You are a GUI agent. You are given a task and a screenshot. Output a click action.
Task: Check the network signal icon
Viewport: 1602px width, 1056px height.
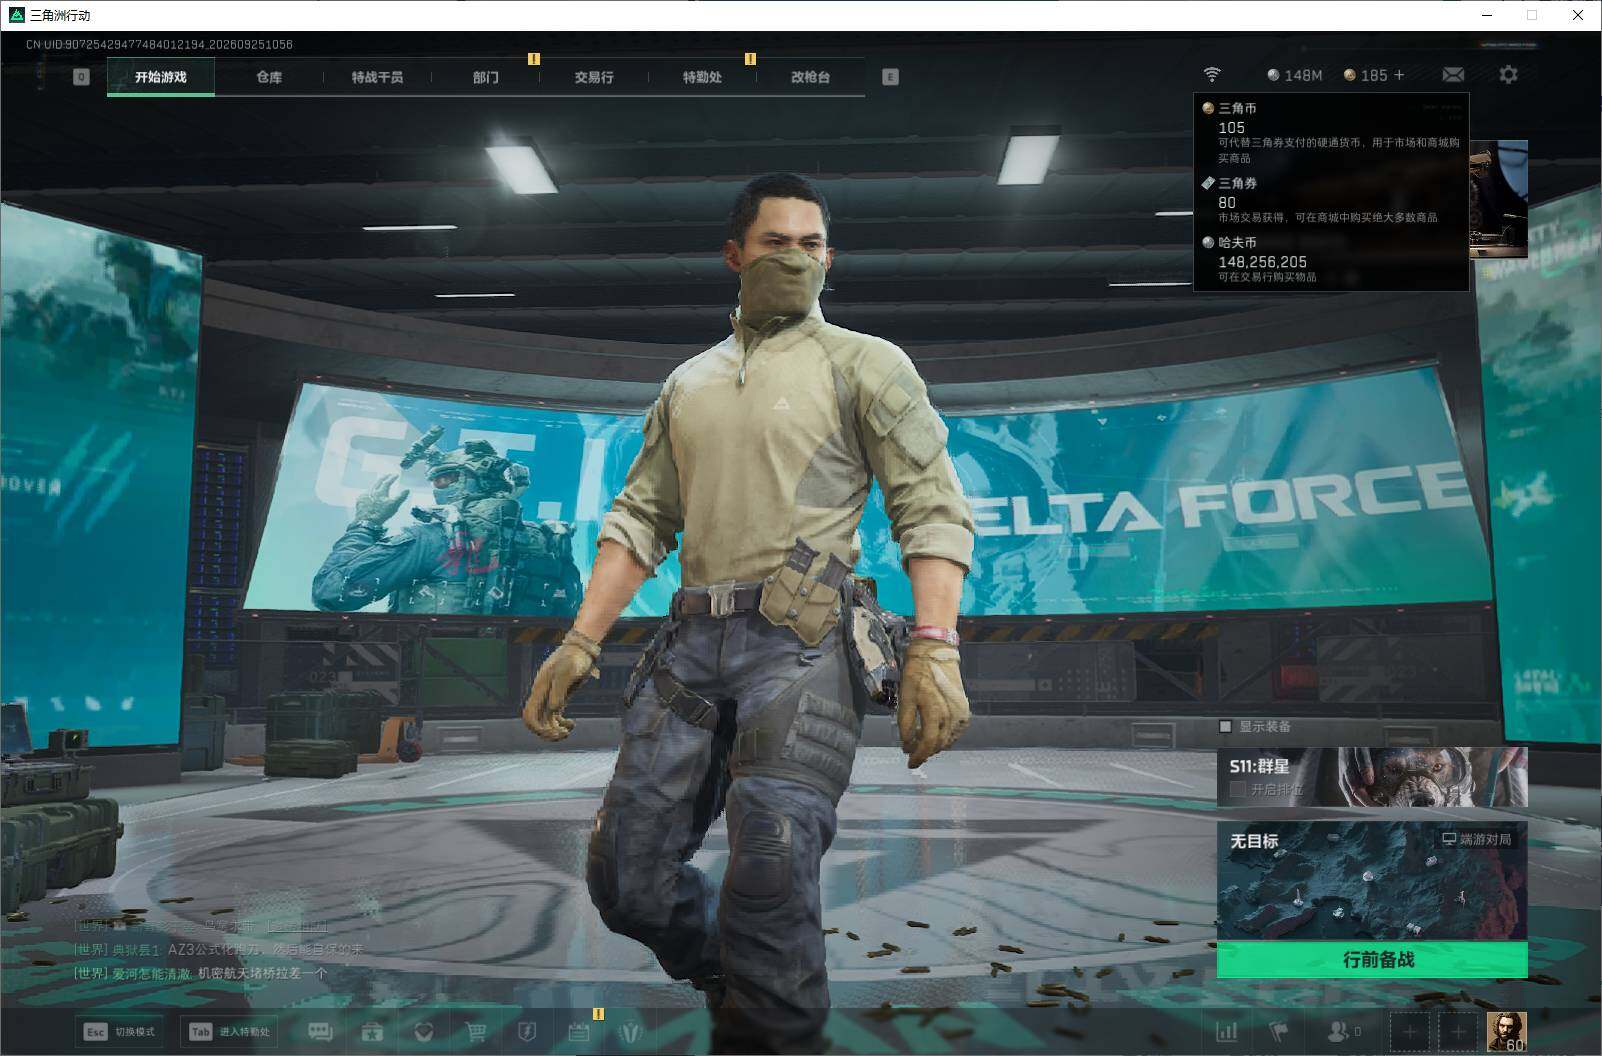point(1212,75)
